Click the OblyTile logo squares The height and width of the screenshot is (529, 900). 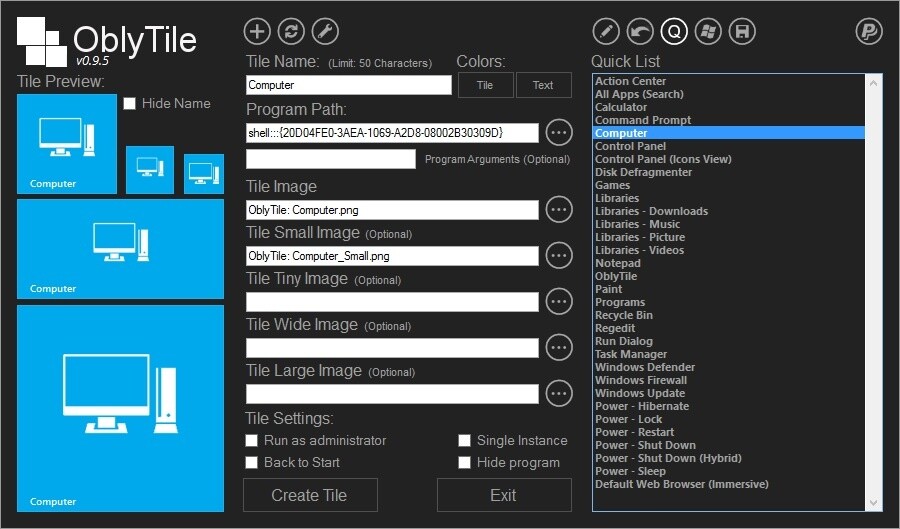[42, 41]
